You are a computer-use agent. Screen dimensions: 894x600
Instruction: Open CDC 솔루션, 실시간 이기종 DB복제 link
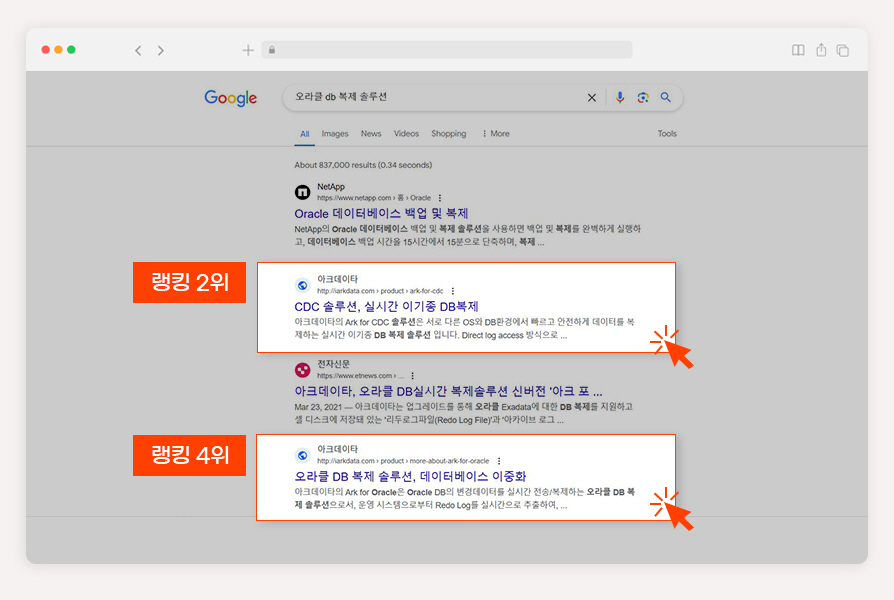pos(386,306)
